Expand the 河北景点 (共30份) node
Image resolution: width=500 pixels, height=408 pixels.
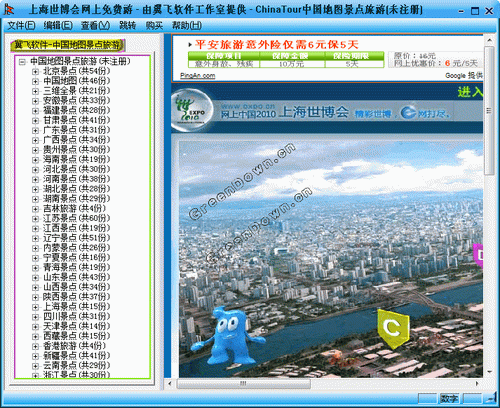[35, 170]
